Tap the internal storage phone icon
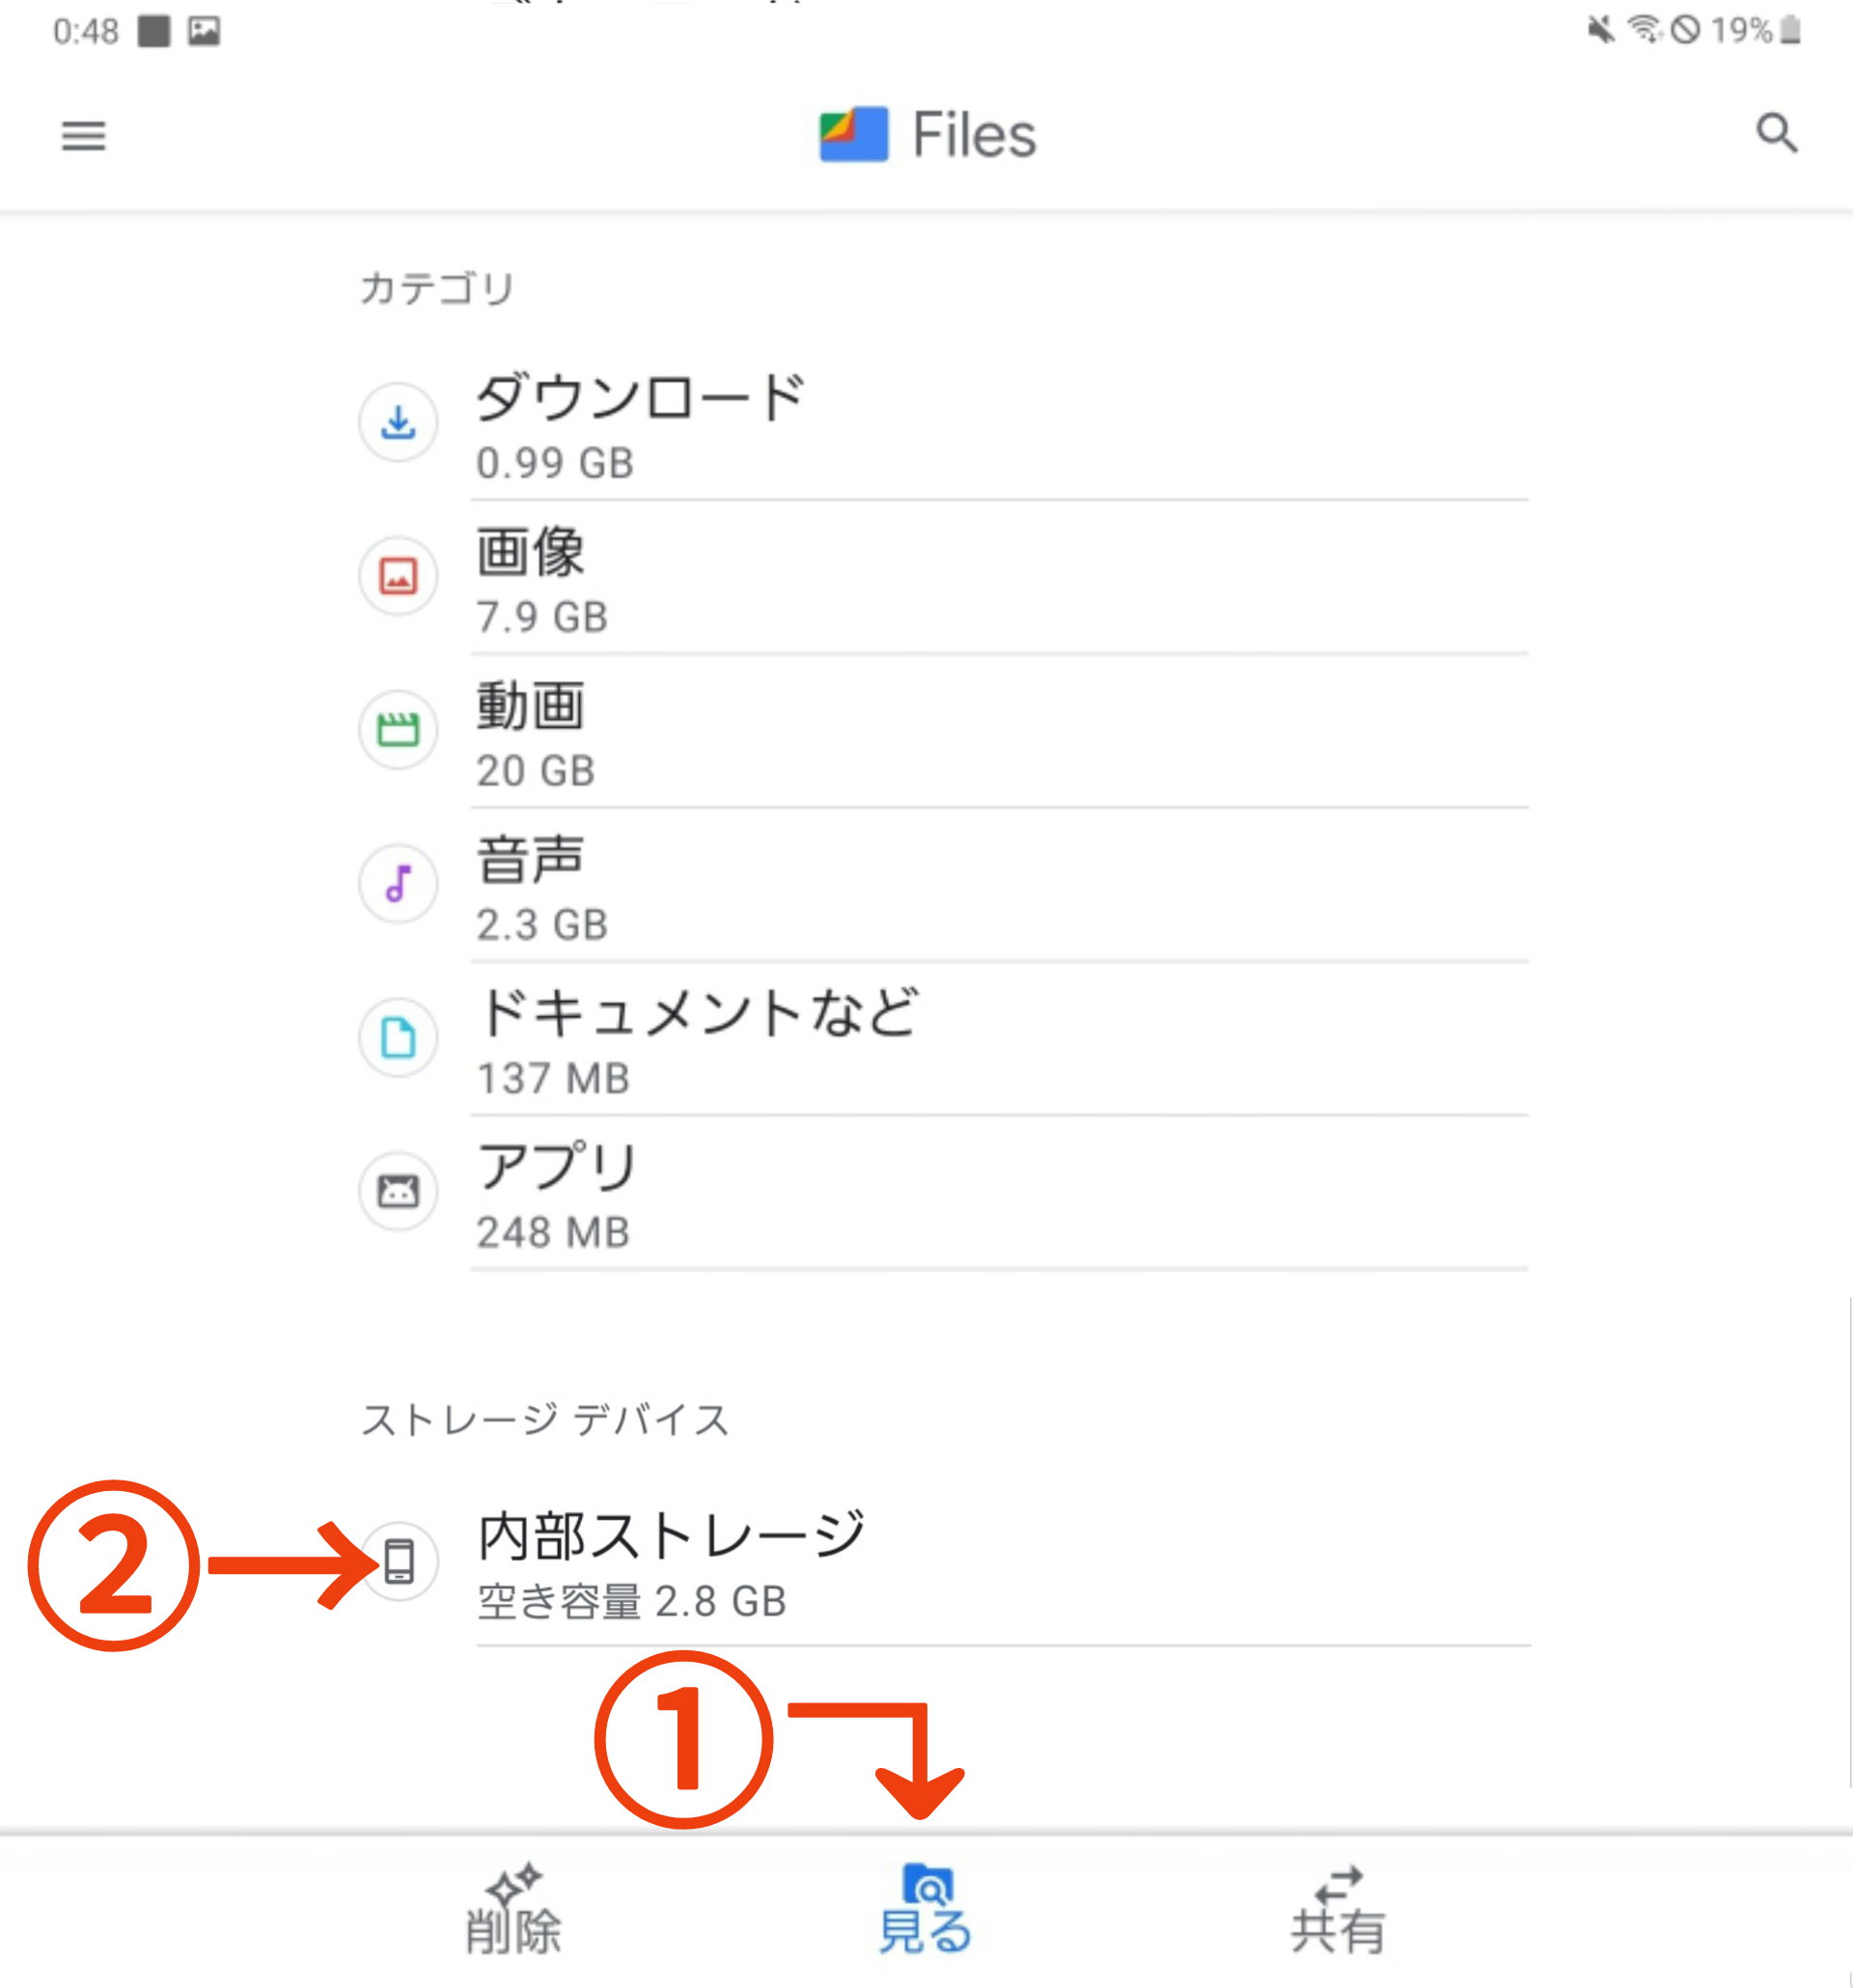Viewport: 1853px width, 1988px height. pos(398,1561)
